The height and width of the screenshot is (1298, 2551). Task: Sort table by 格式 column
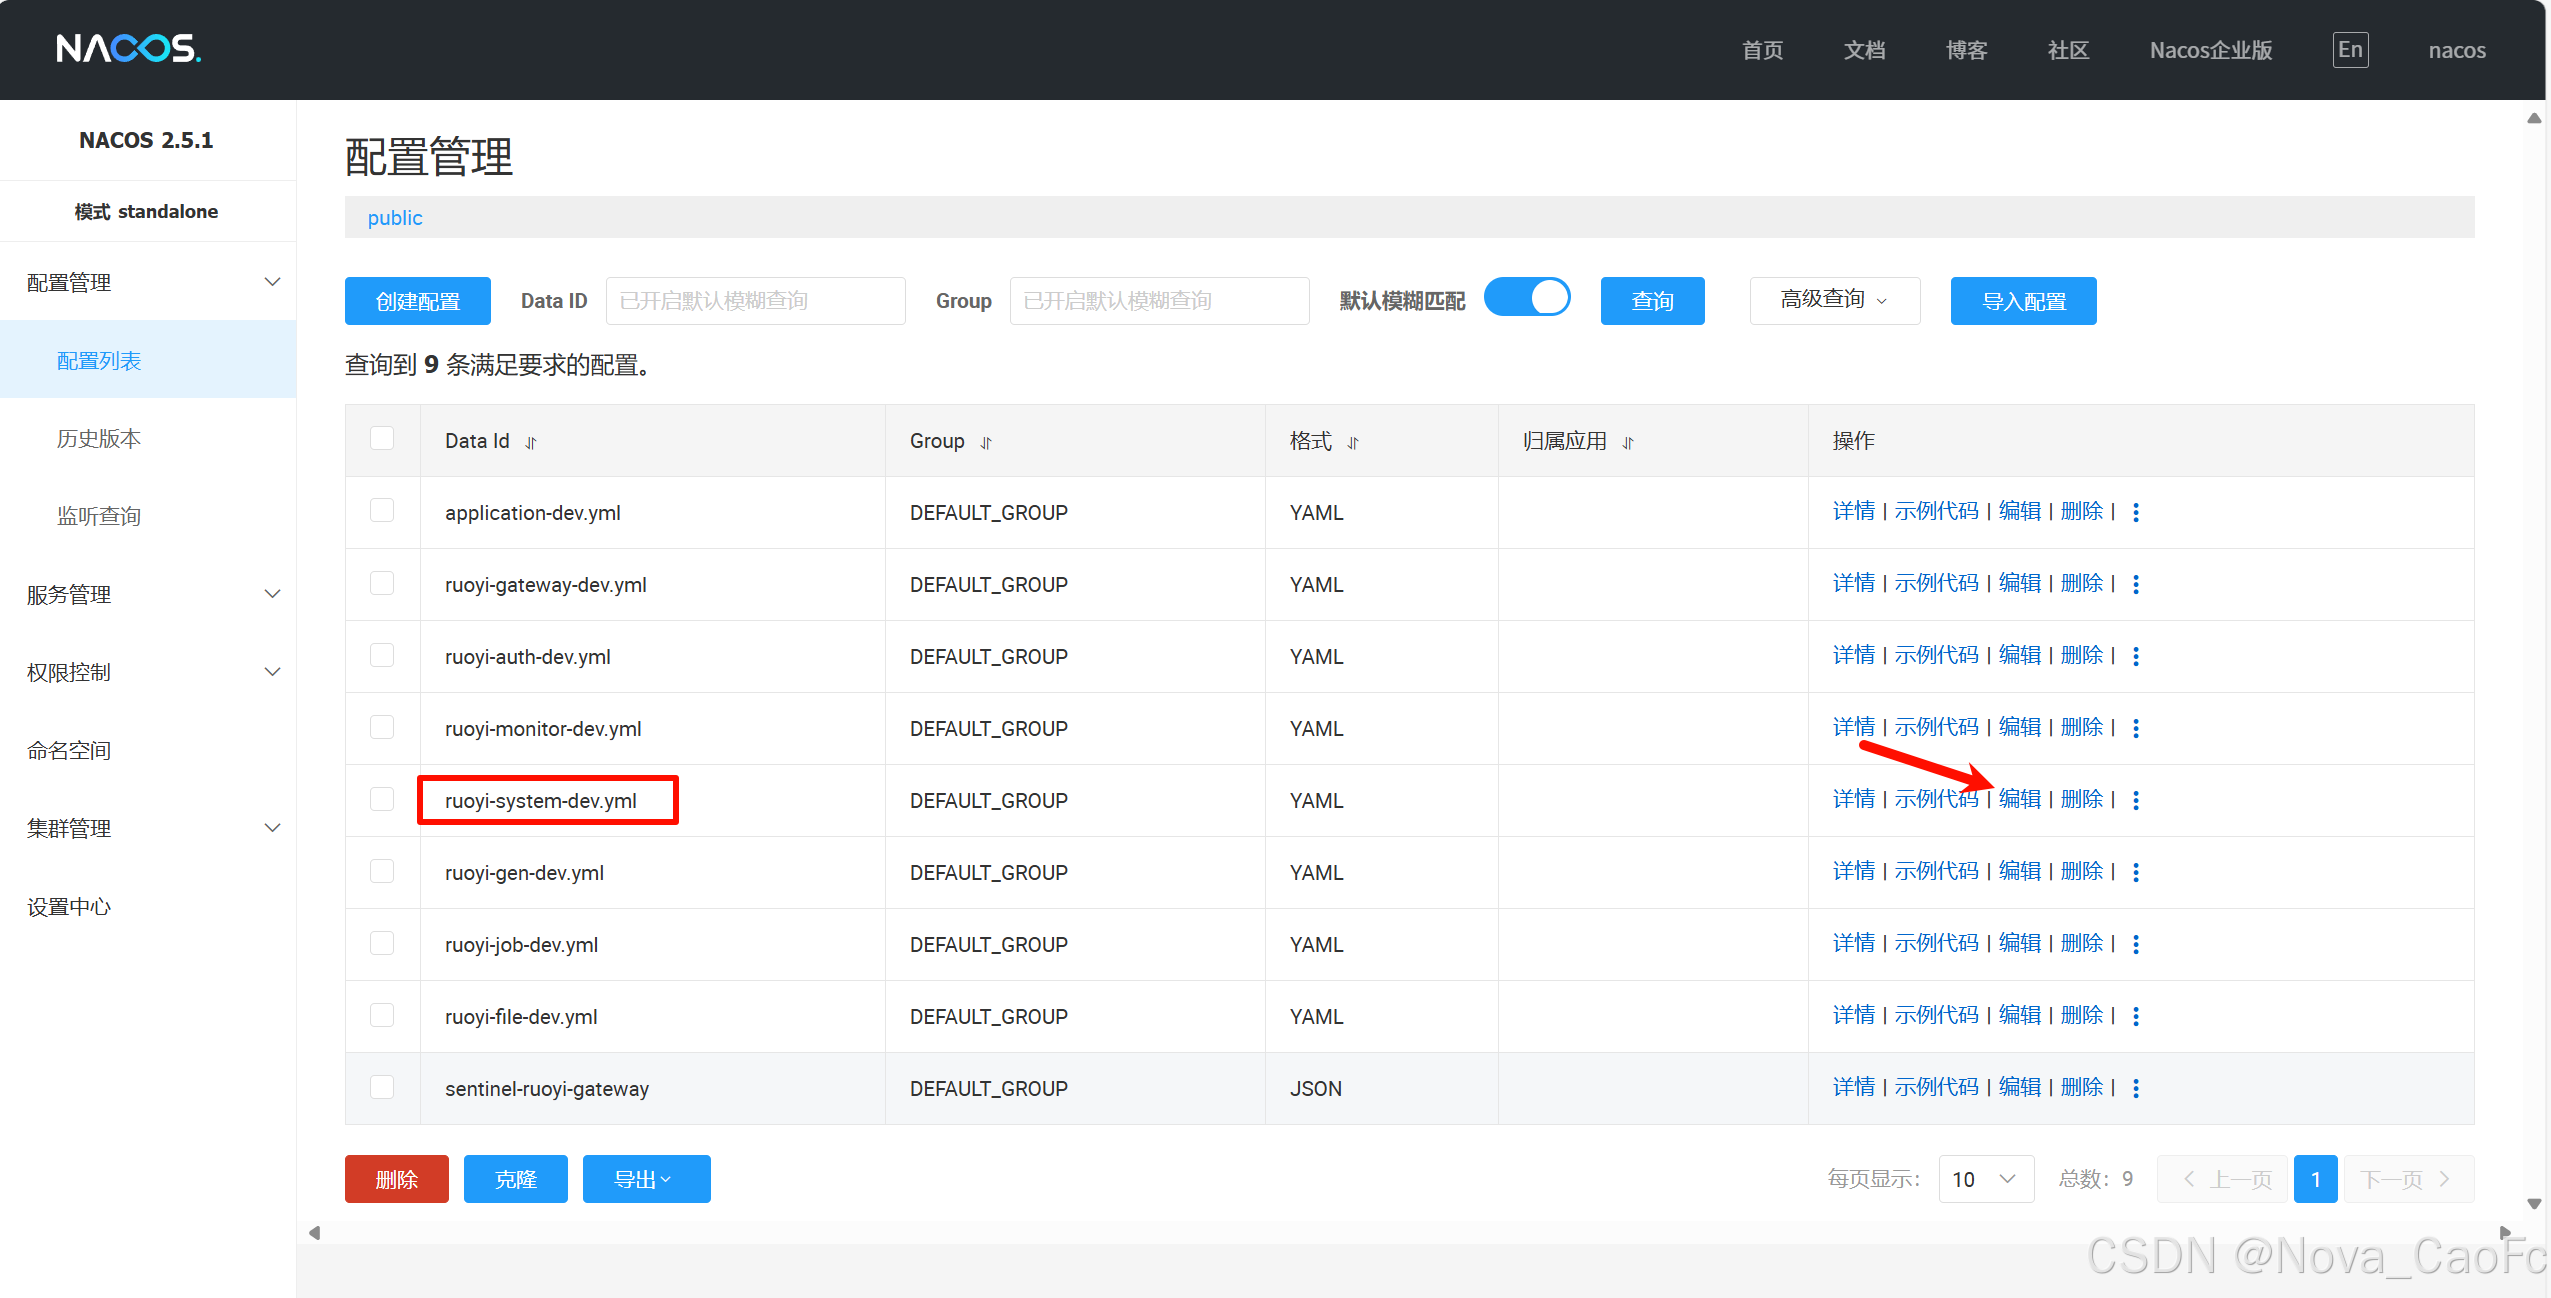pyautogui.click(x=1353, y=442)
